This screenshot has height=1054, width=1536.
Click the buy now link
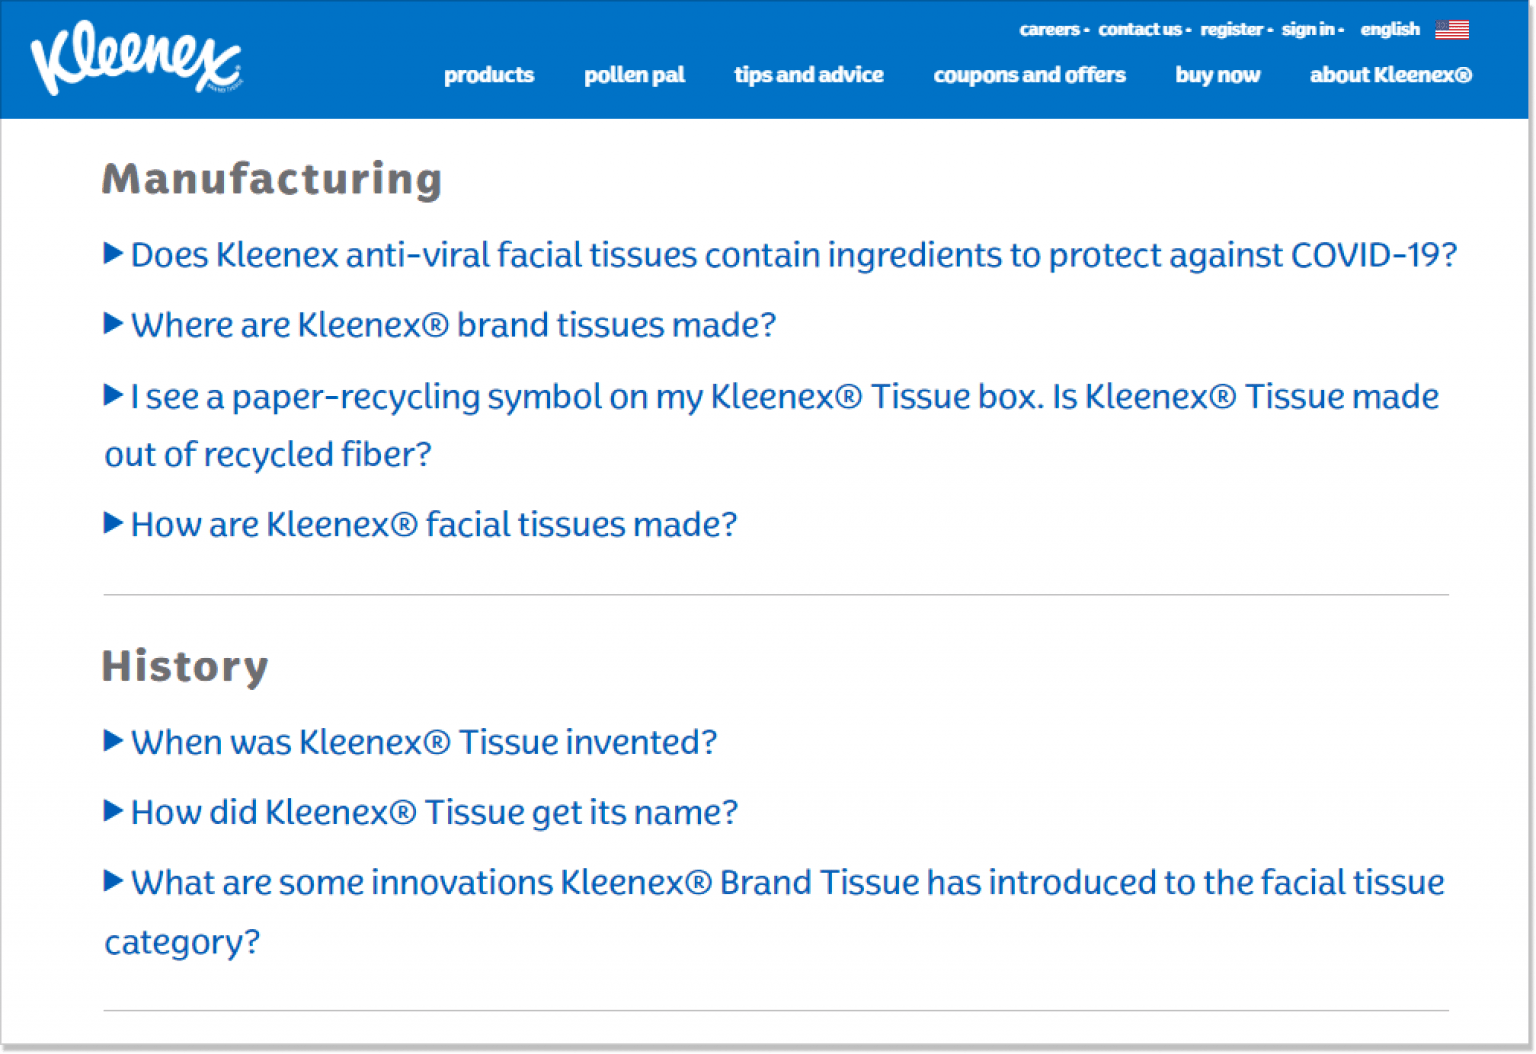click(1217, 75)
